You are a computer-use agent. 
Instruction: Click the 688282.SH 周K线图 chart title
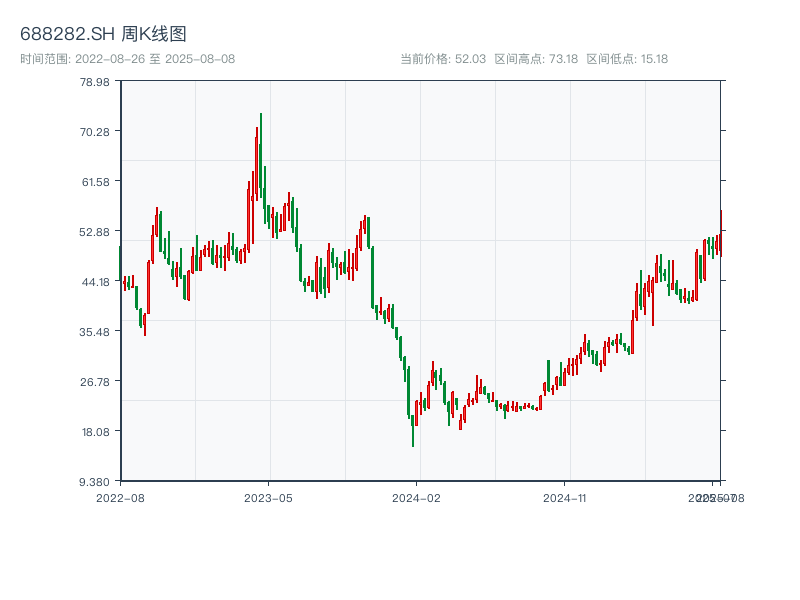tap(103, 34)
